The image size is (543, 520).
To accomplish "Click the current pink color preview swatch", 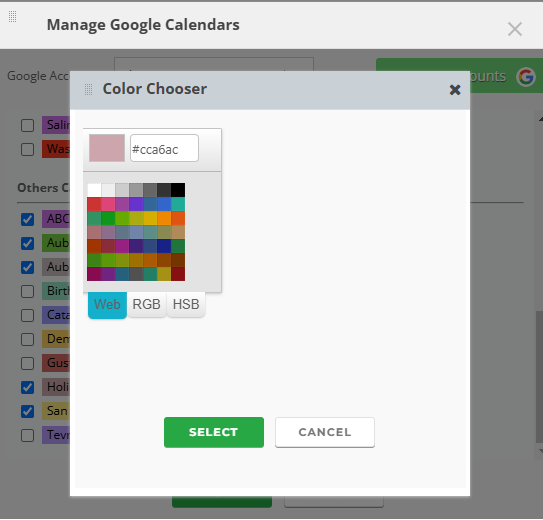I will (107, 148).
